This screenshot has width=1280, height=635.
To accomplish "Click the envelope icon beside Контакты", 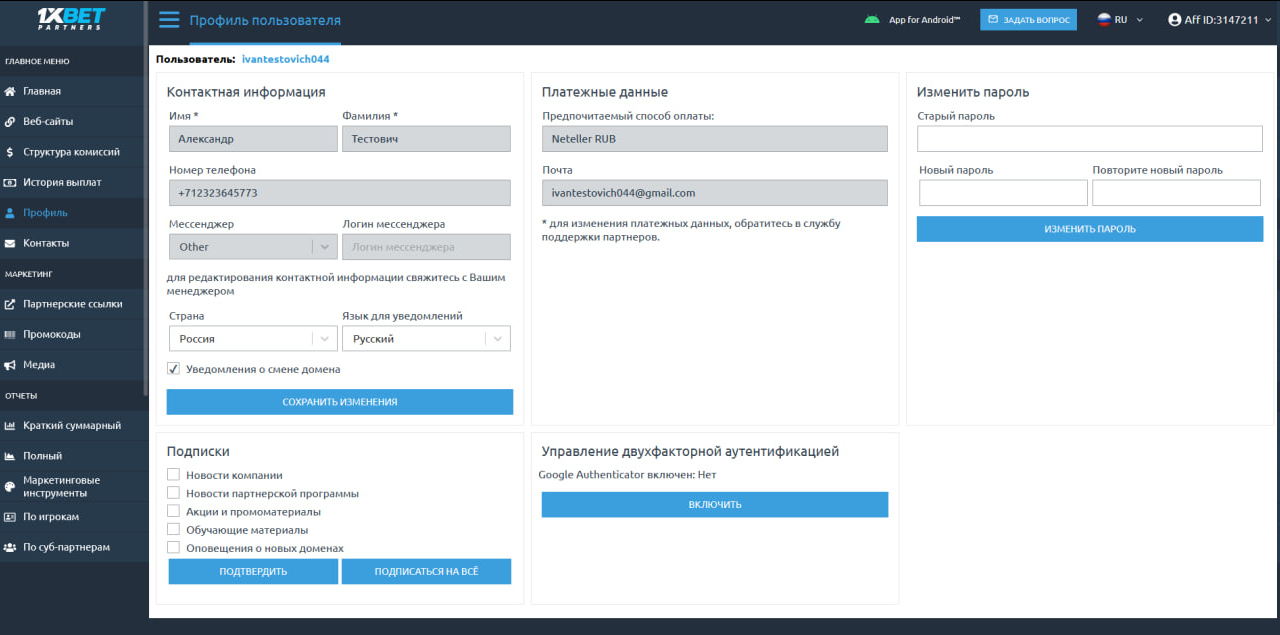I will (x=10, y=243).
